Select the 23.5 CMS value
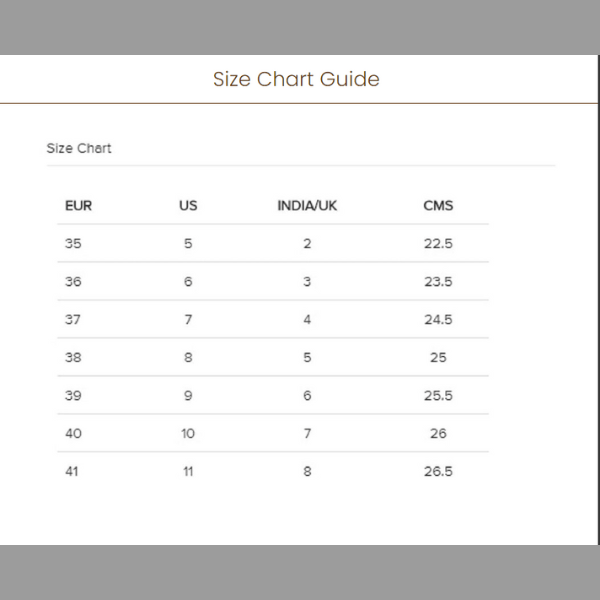Screen dimensions: 600x600 pos(438,282)
